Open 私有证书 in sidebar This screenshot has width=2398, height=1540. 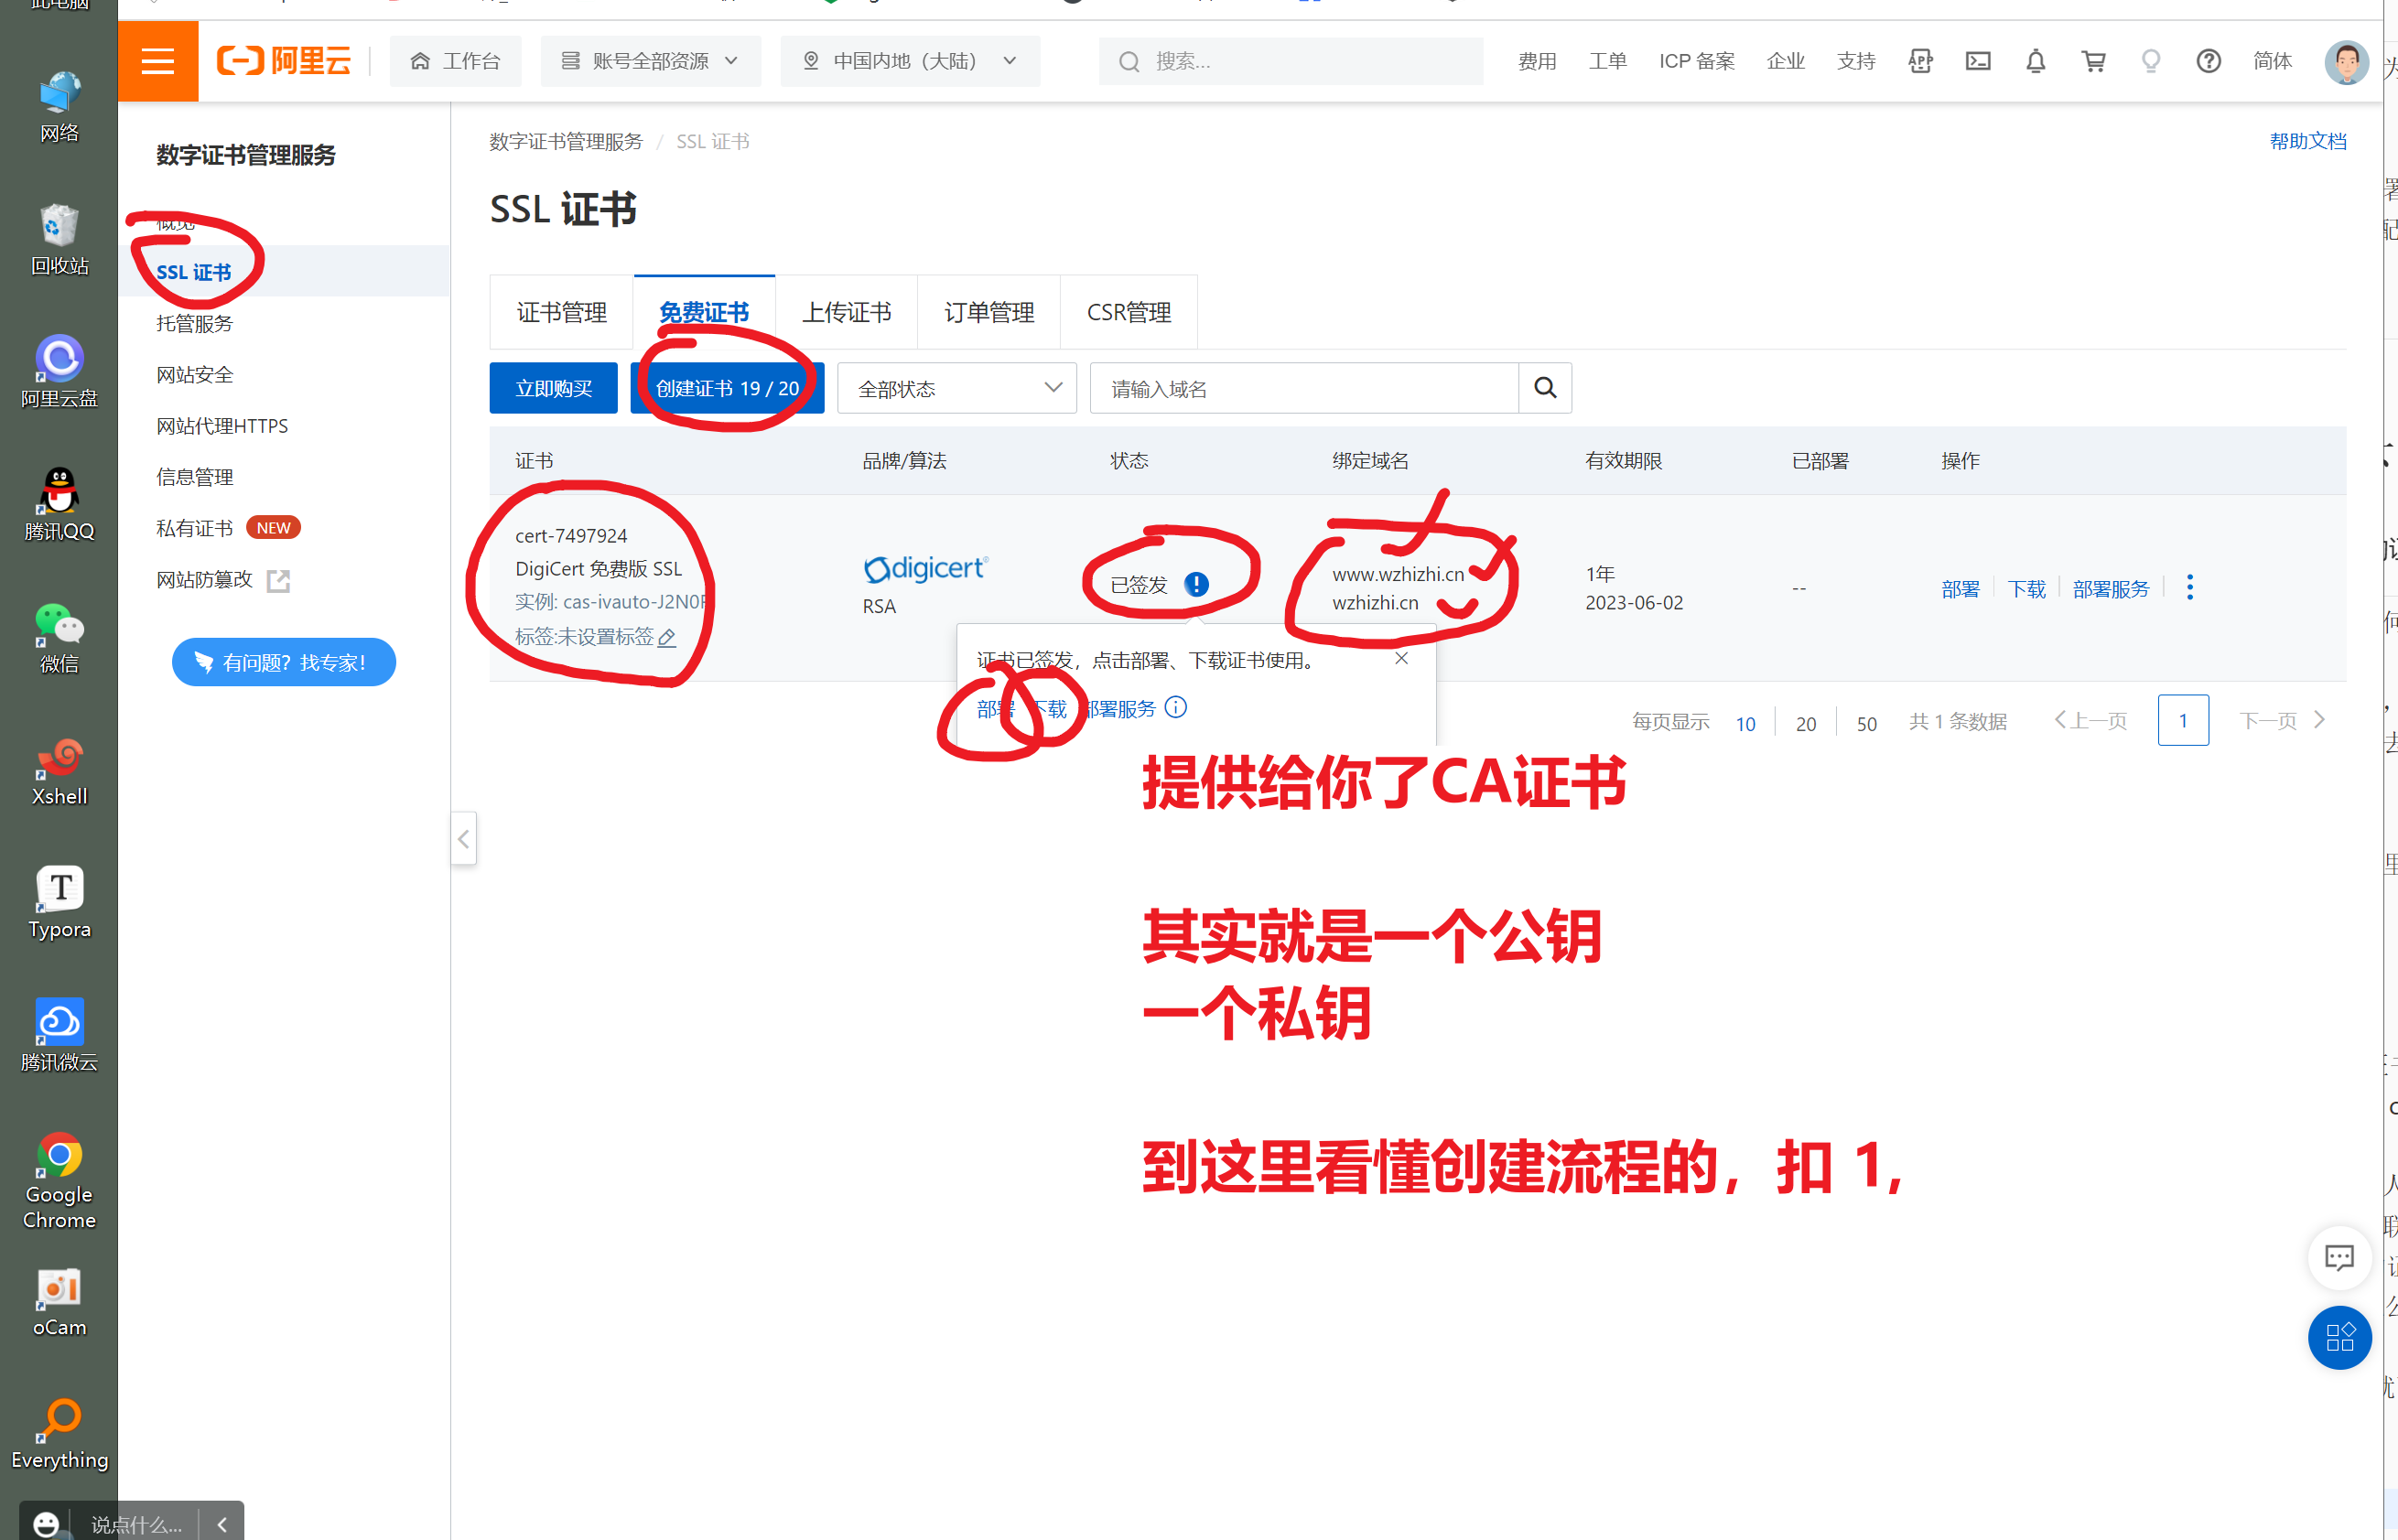tap(194, 527)
